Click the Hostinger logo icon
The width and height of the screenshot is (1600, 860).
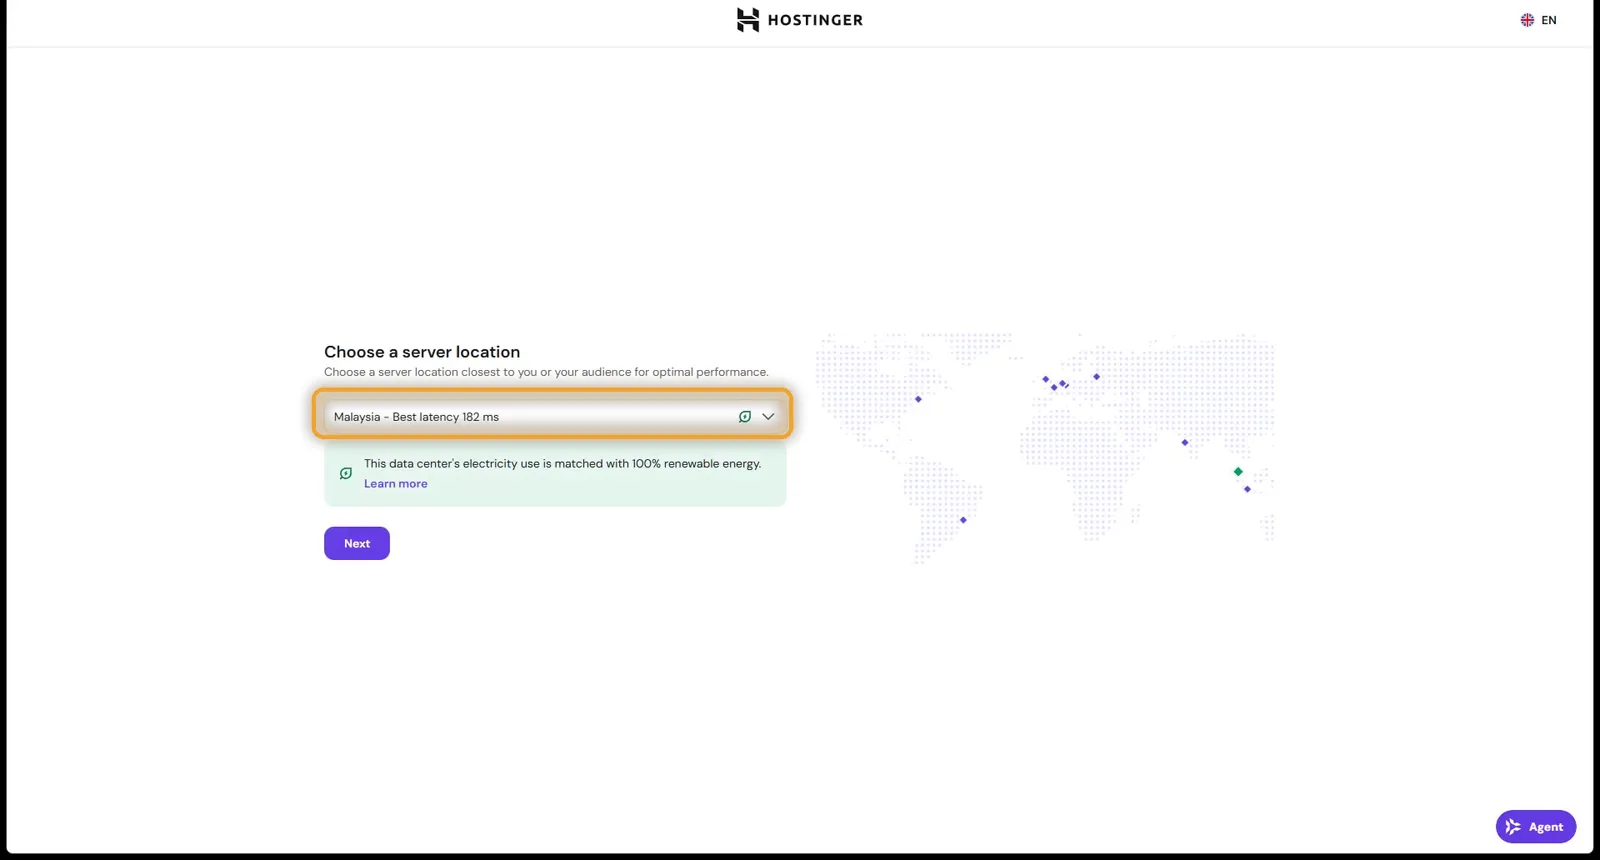tap(748, 20)
